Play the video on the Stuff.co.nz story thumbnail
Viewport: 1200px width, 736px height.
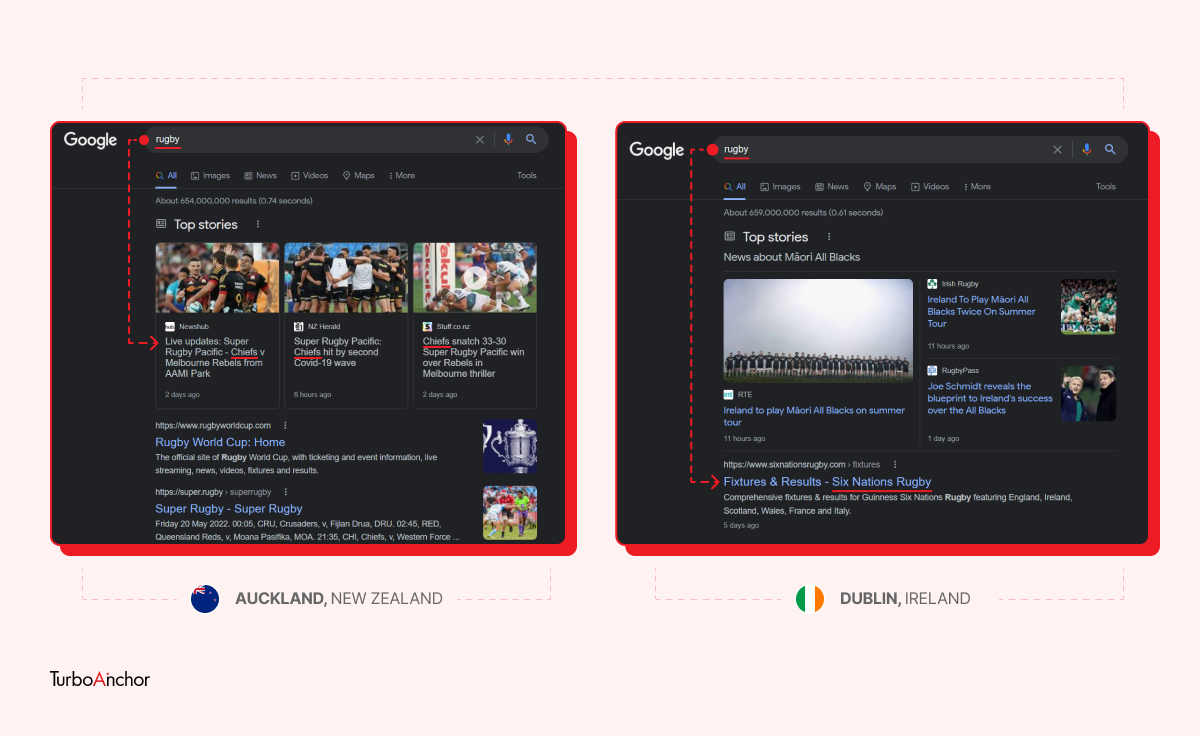click(475, 278)
